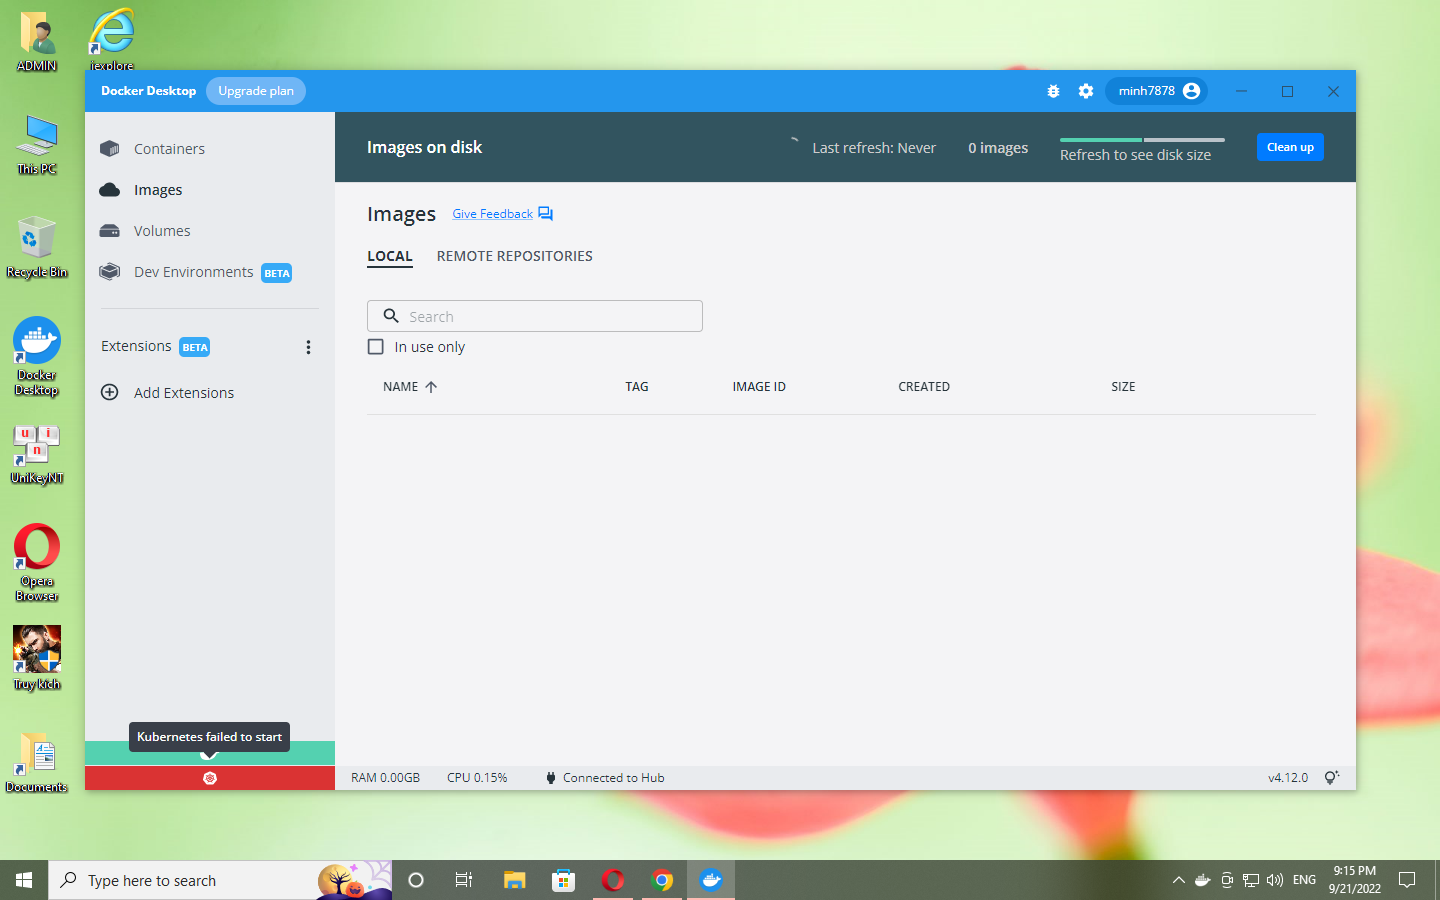The height and width of the screenshot is (900, 1440).
Task: Select the UniKeyNT desktop shortcut
Action: [x=37, y=455]
